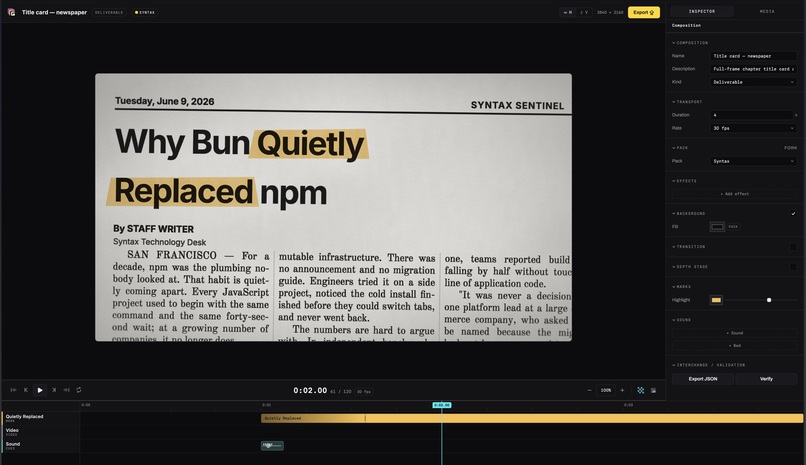Click the Description input field
The image size is (806, 465).
(754, 69)
